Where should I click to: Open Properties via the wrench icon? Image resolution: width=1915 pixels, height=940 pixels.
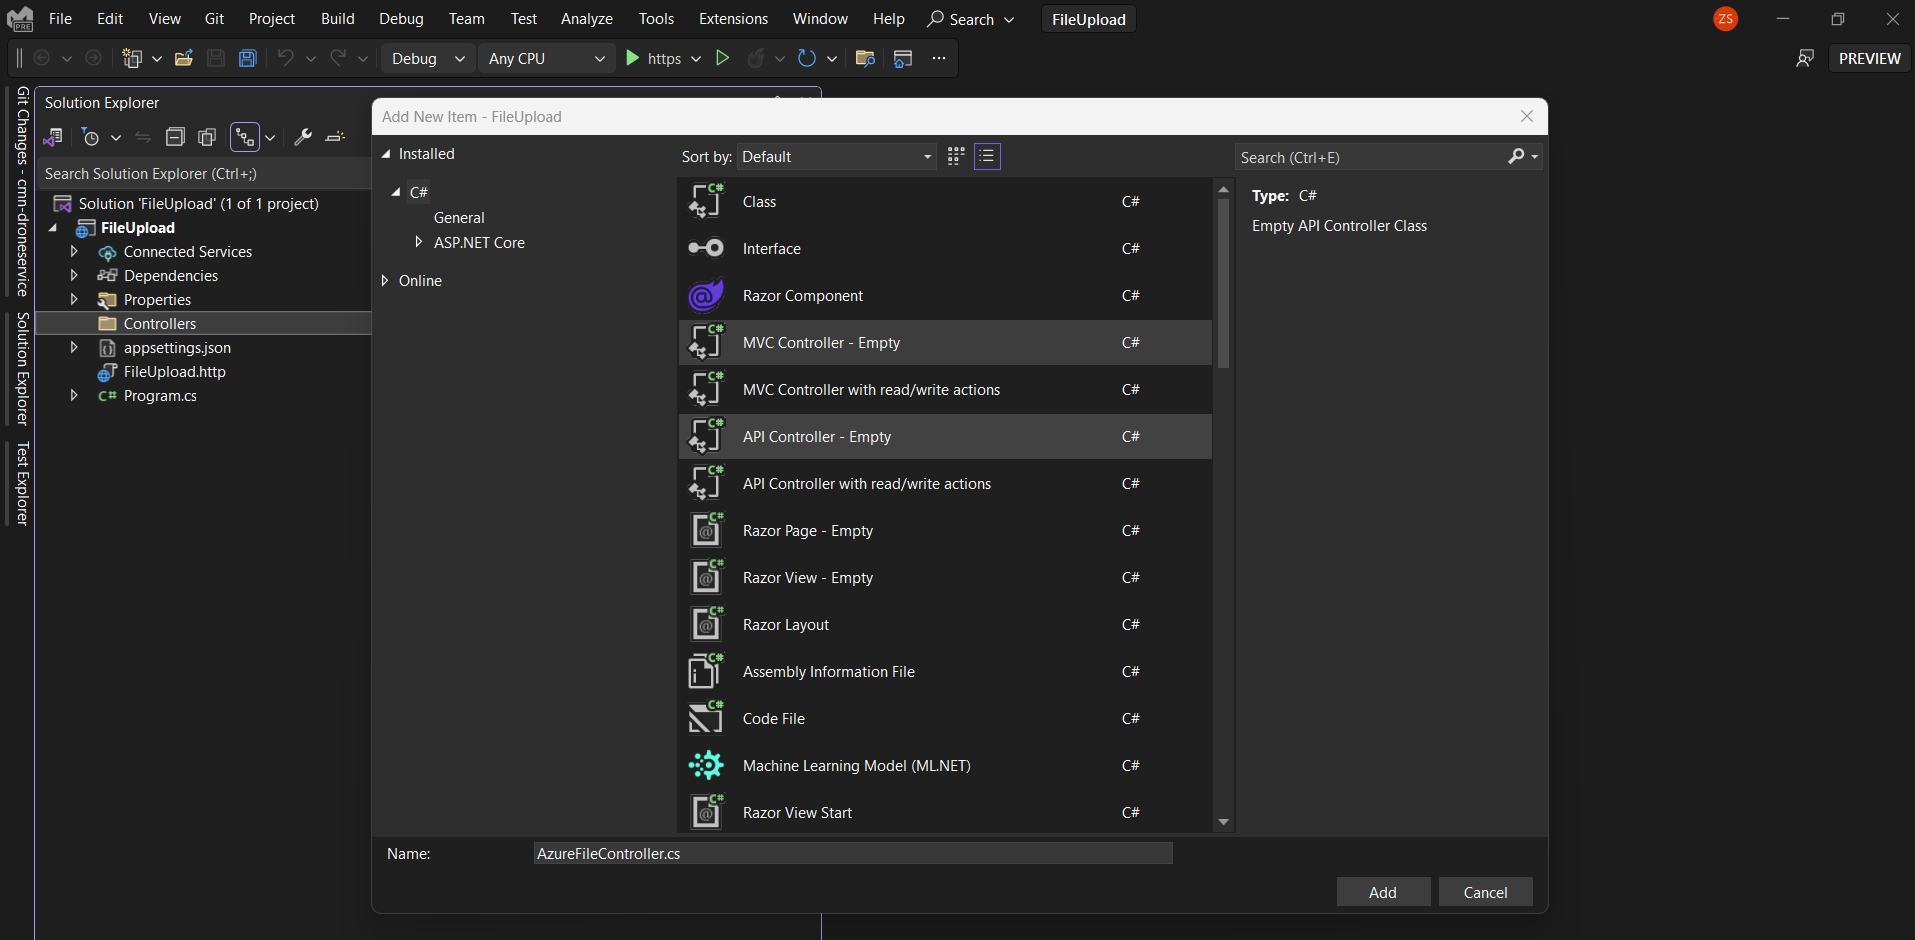click(x=303, y=137)
